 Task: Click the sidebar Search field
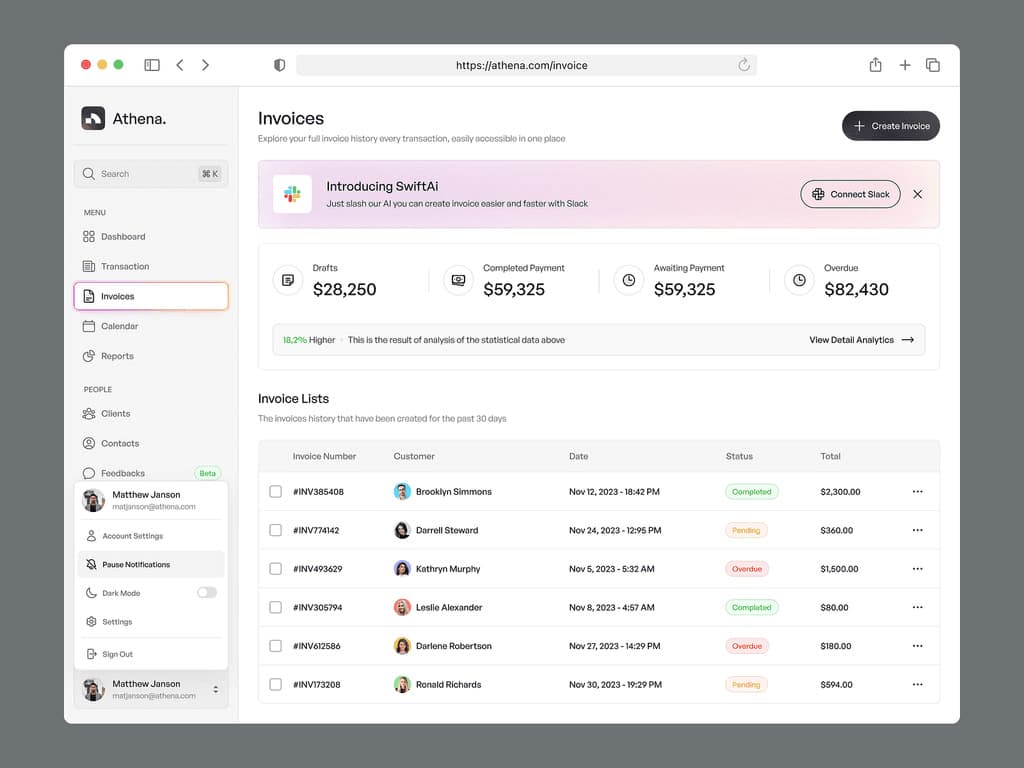pyautogui.click(x=151, y=174)
